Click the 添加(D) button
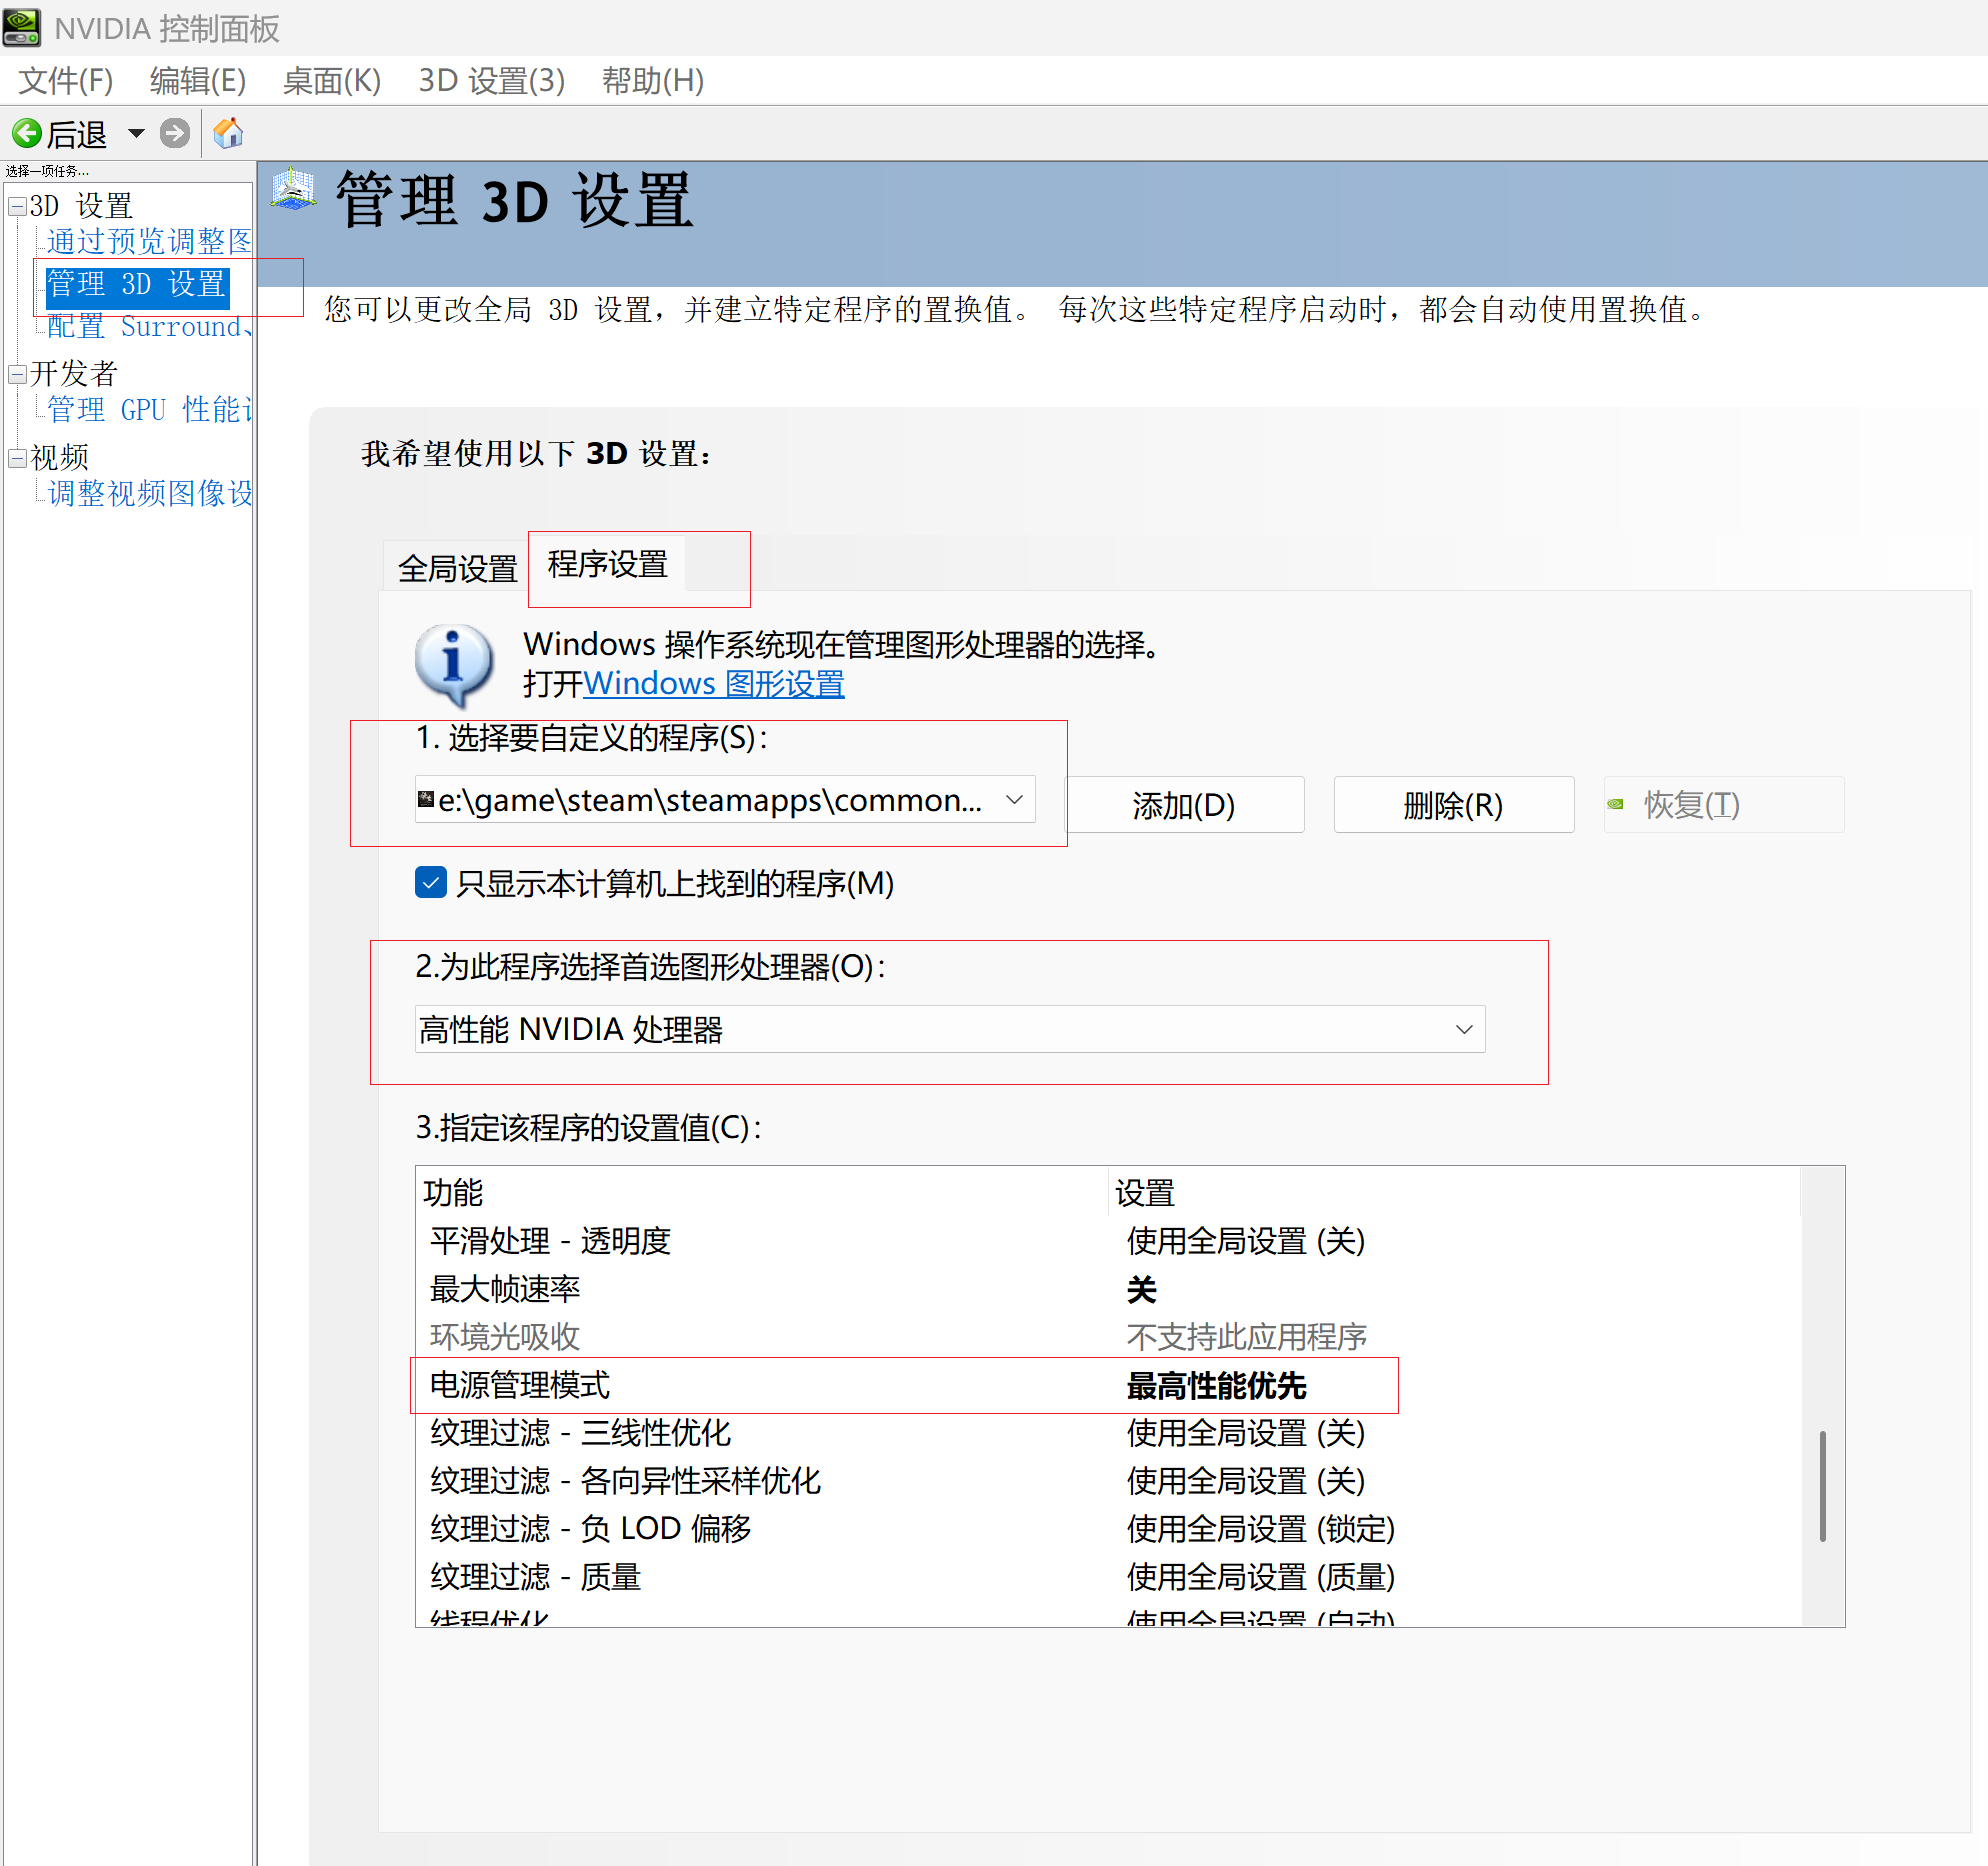The image size is (1988, 1866). 1184,805
